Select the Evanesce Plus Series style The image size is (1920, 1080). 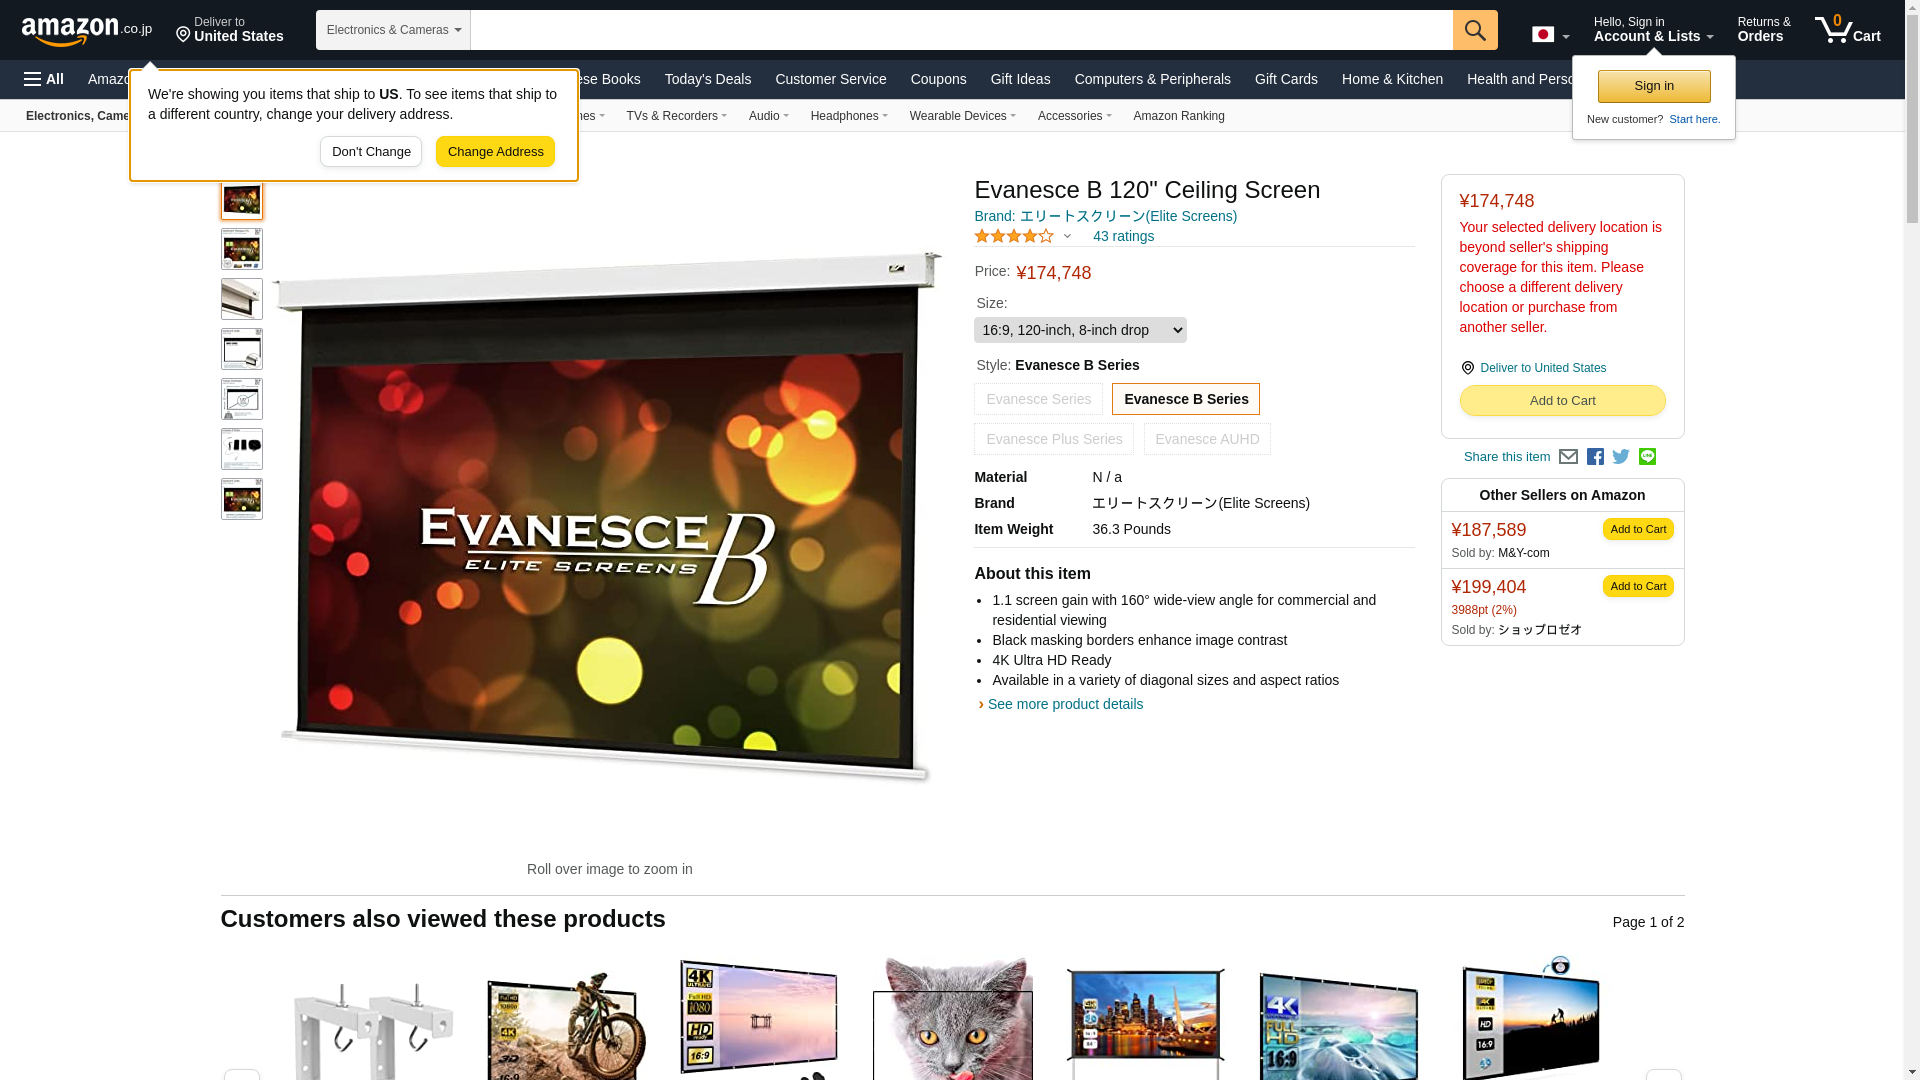[x=1054, y=439]
